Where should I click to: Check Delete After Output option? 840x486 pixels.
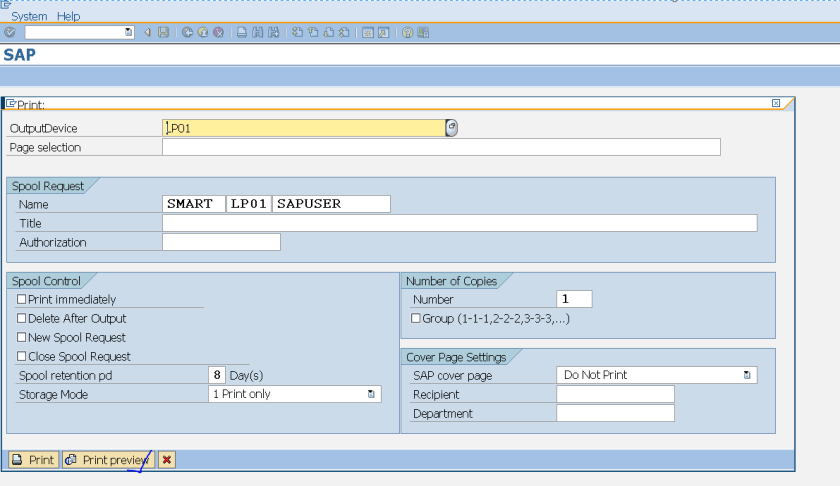click(22, 318)
